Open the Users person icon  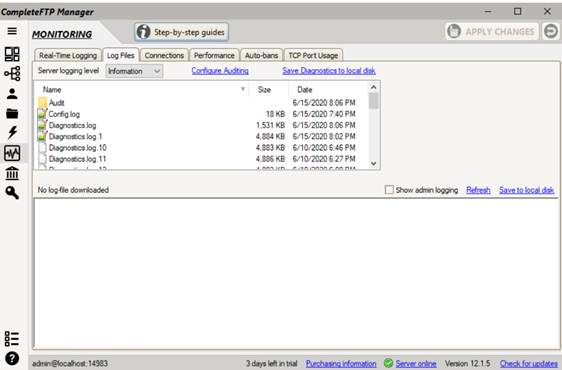click(x=12, y=94)
